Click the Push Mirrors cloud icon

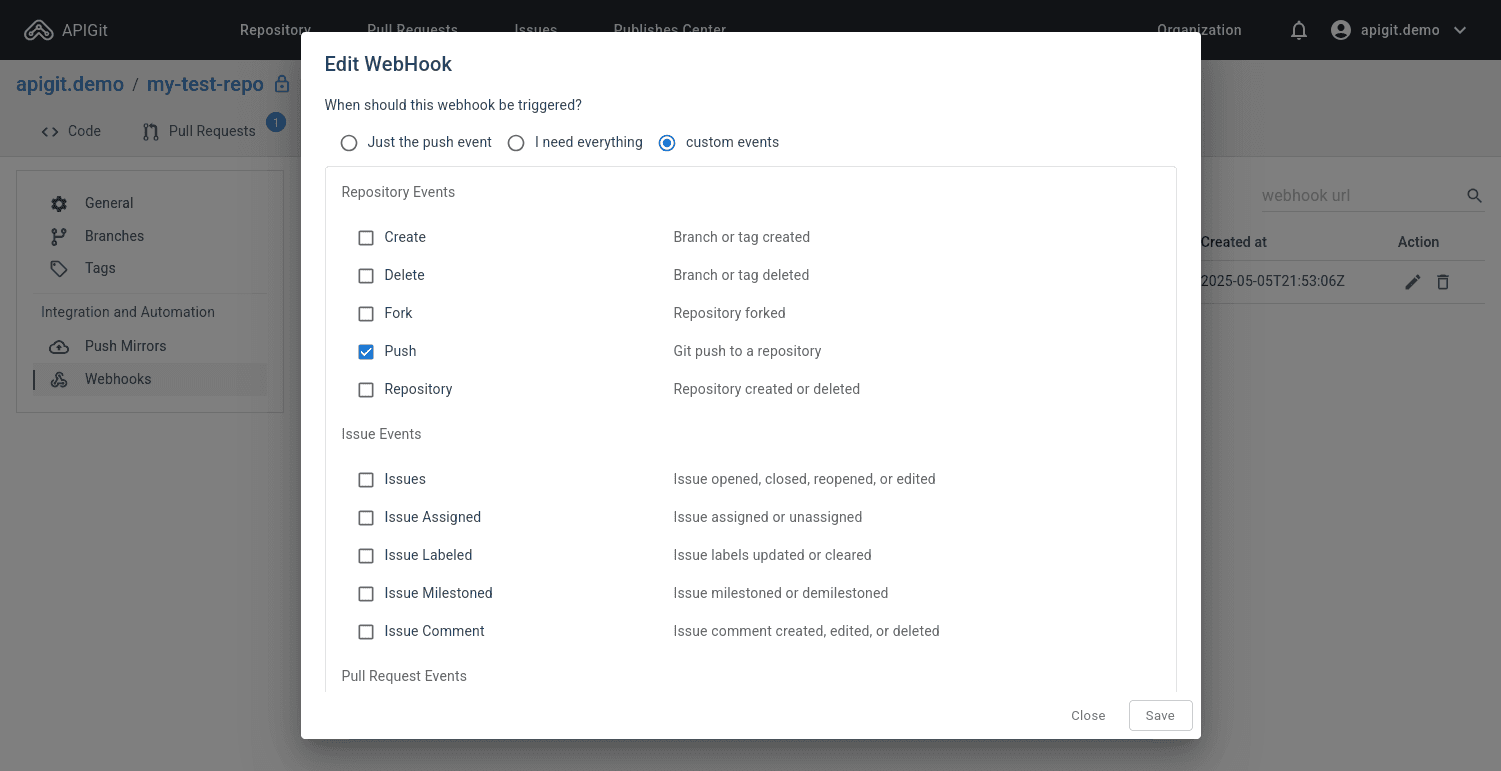(x=59, y=346)
